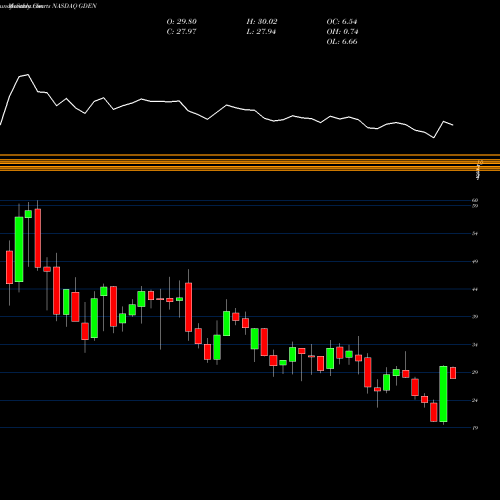Click the 34 price axis label
The image size is (500, 500).
point(475,345)
